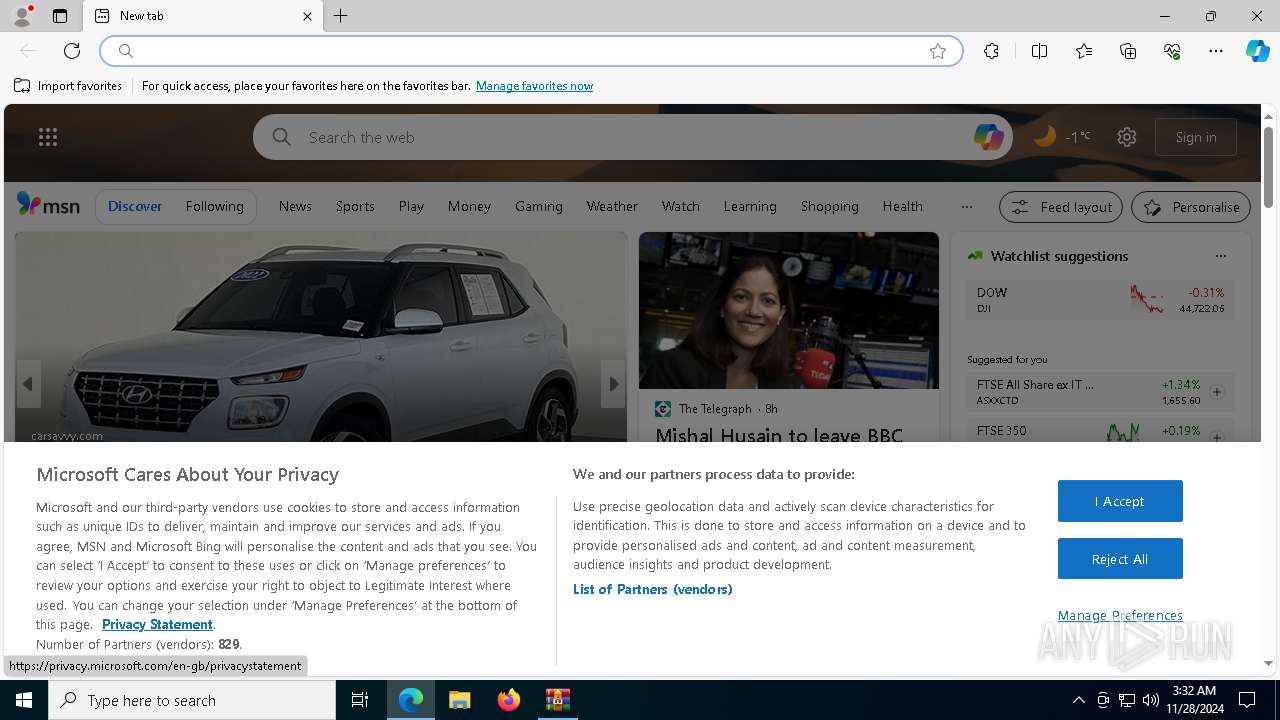Open the Windows Start menu
1280x720 pixels.
click(24, 700)
